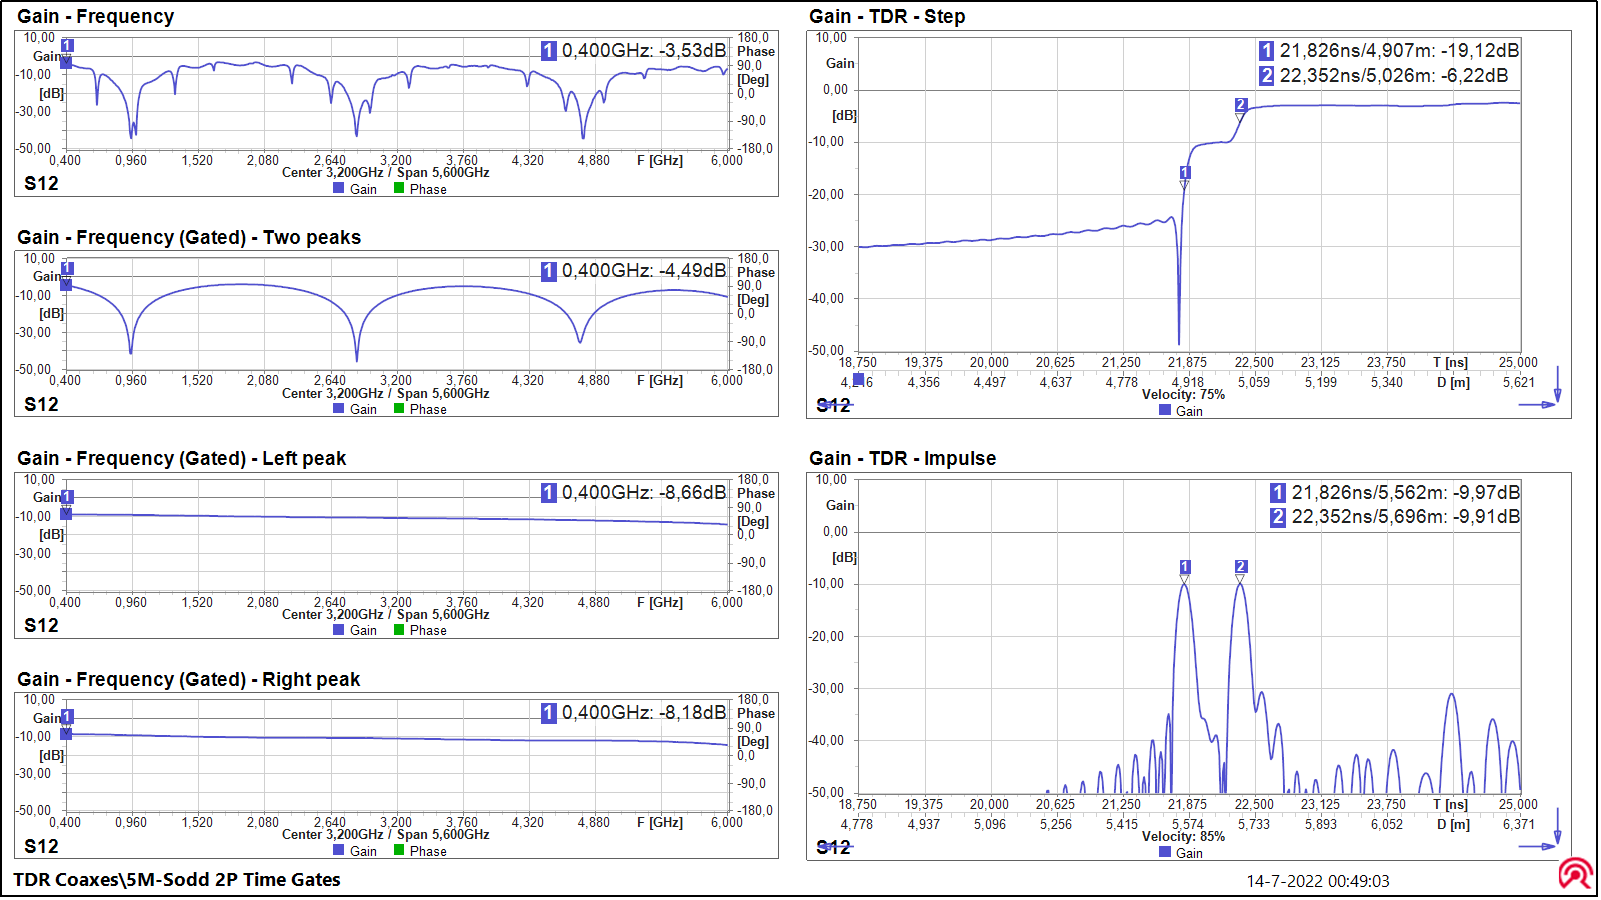Click the TDR Coaxes\5M-Sodd 2P Time Gates title
The image size is (1601, 900).
pos(178,880)
